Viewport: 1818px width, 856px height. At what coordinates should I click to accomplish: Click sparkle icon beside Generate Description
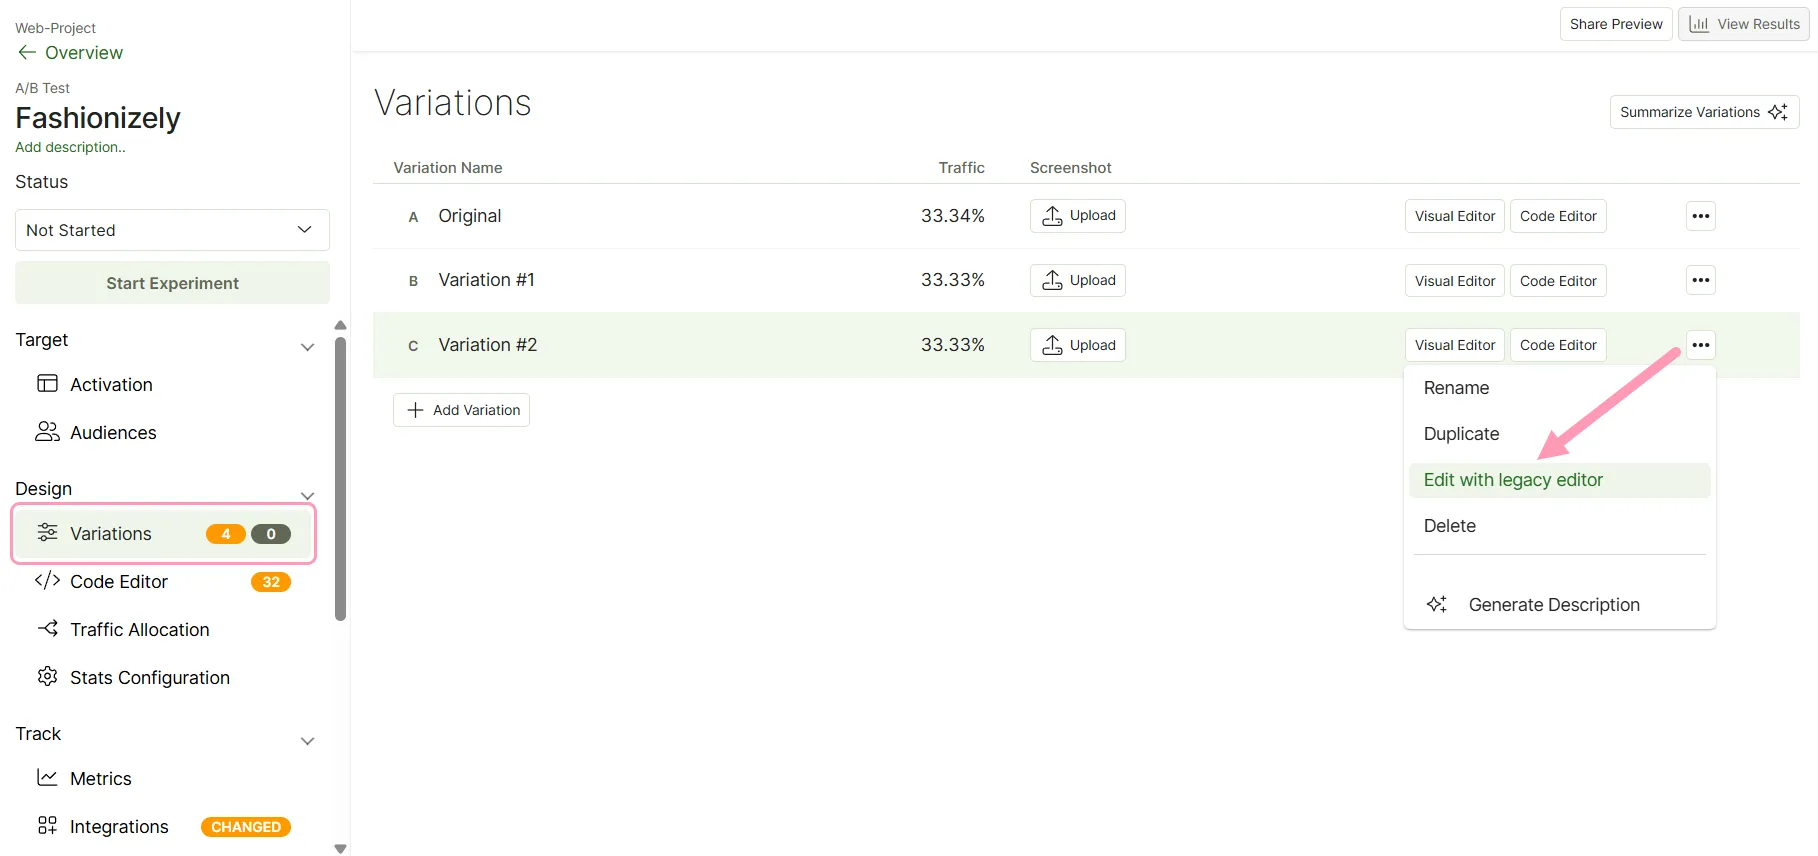[1437, 604]
